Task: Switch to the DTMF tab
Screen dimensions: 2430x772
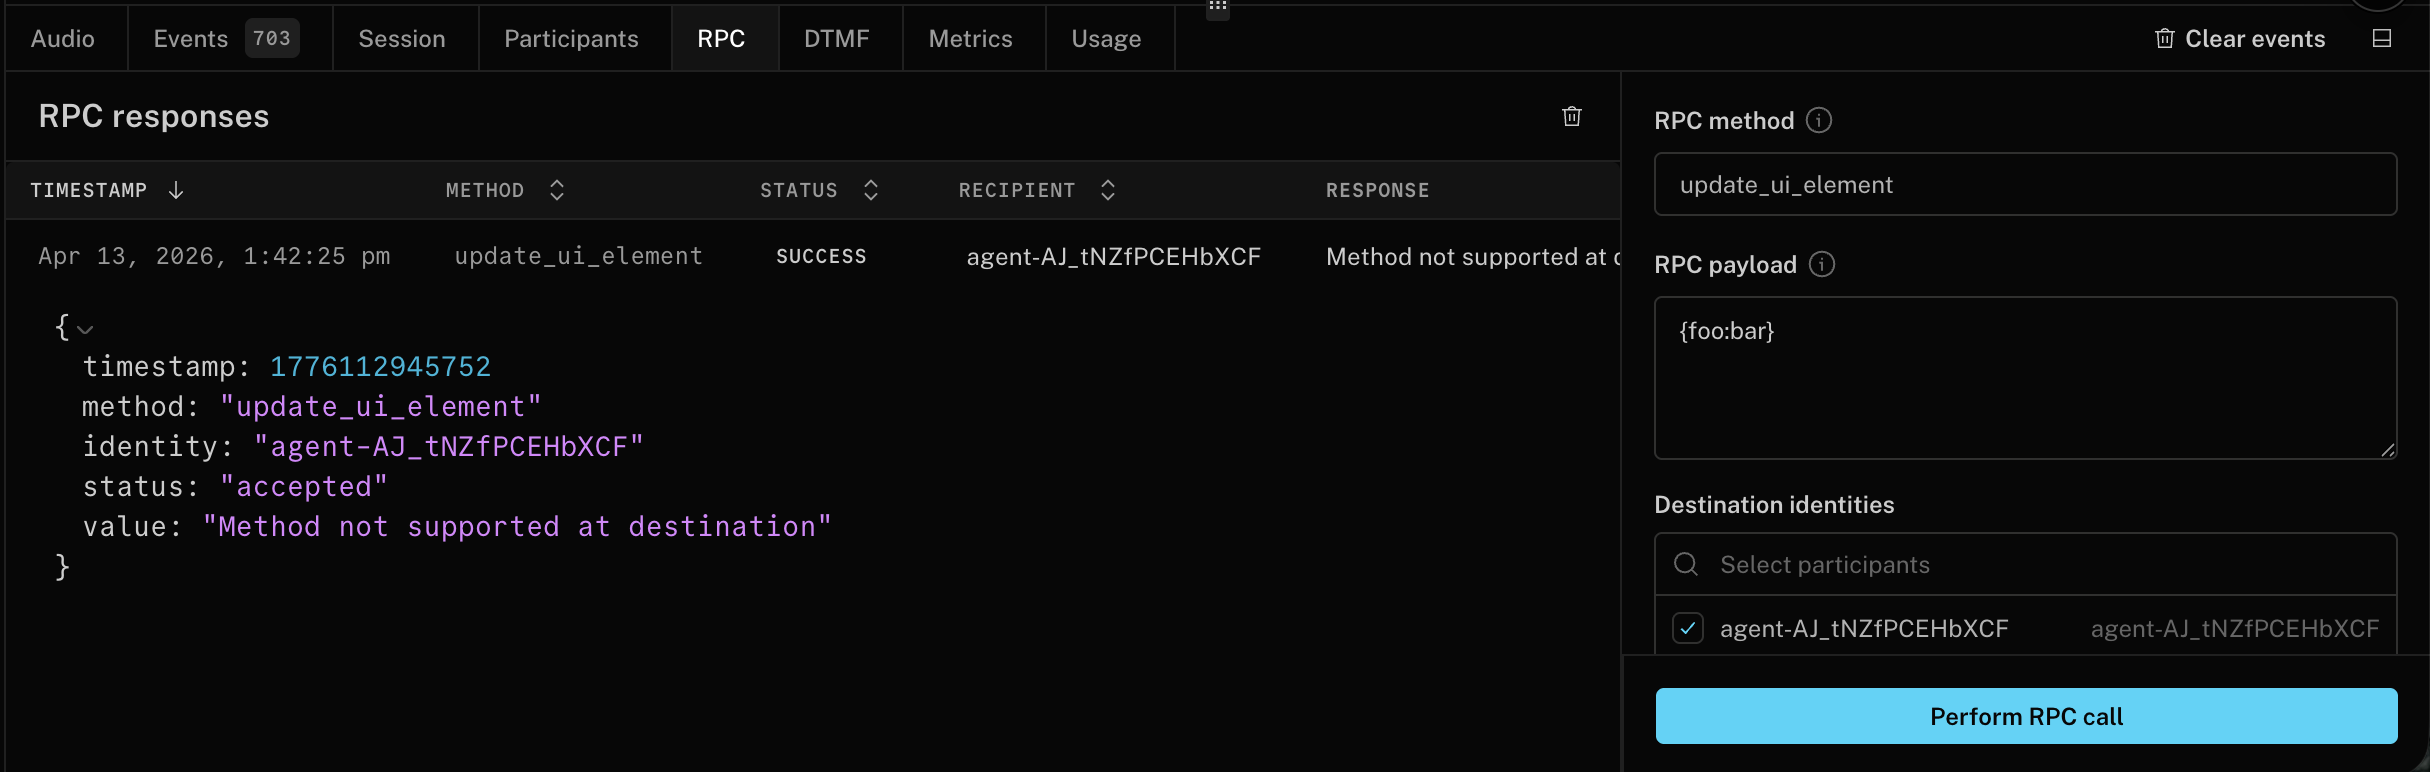Action: (837, 39)
